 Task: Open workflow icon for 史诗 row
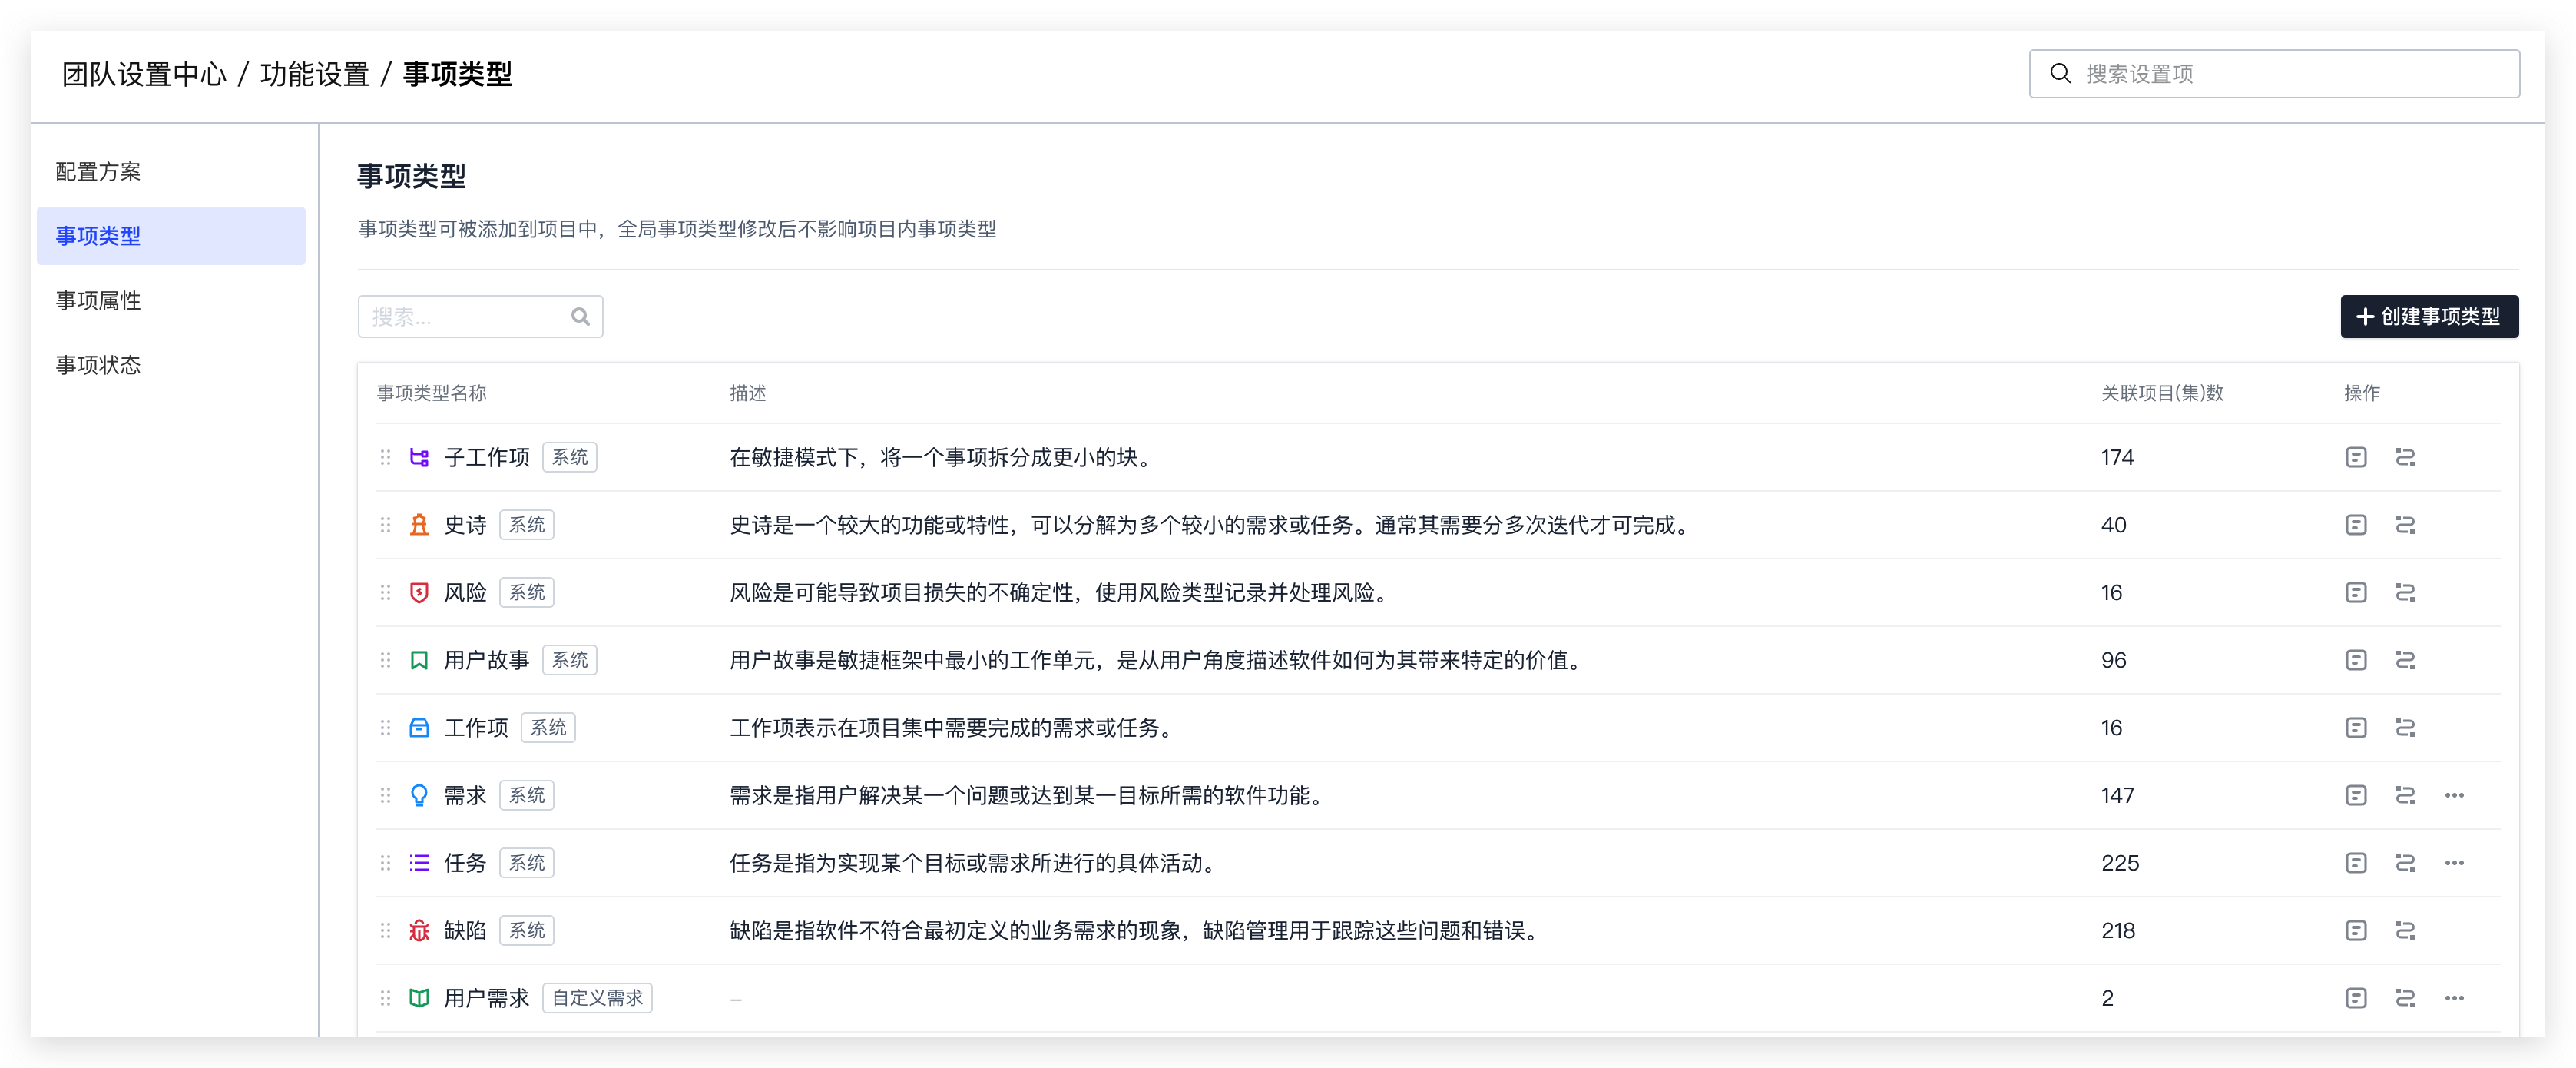point(2405,525)
